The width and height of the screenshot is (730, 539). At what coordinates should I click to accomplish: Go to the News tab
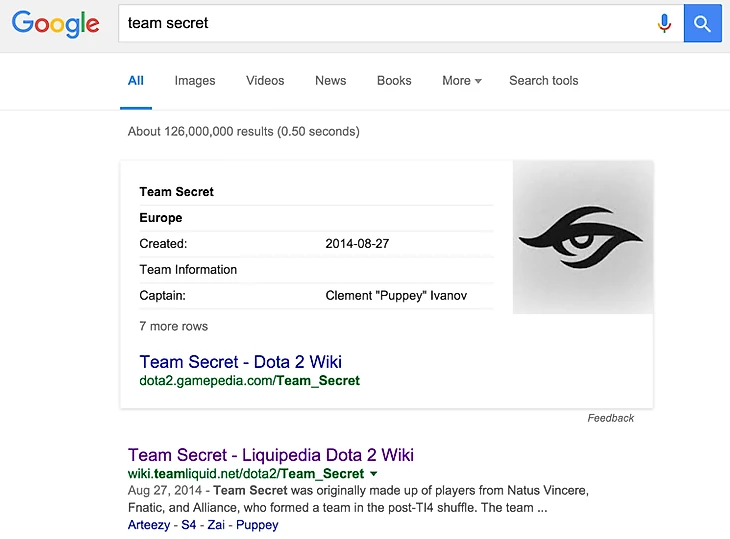point(330,81)
